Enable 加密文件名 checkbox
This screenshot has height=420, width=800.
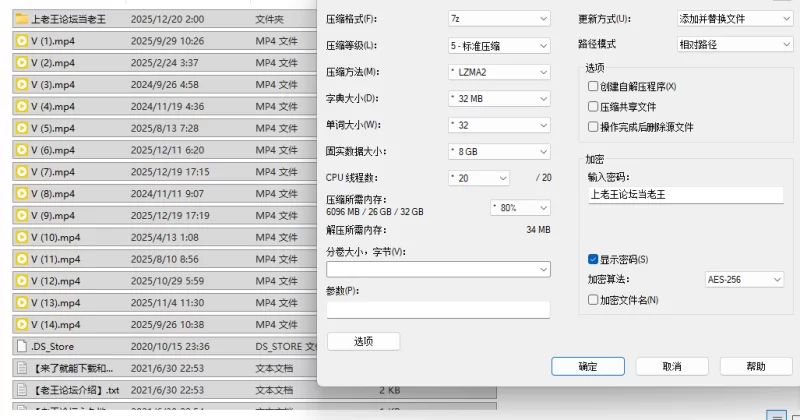coord(593,300)
